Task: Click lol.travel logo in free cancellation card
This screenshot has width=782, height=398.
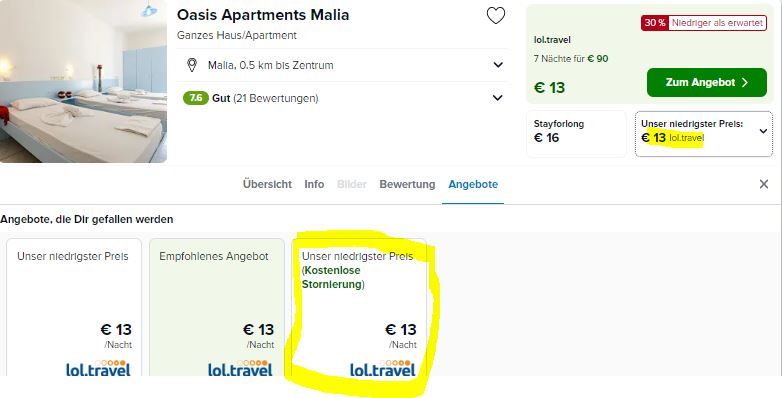Action: coord(383,368)
